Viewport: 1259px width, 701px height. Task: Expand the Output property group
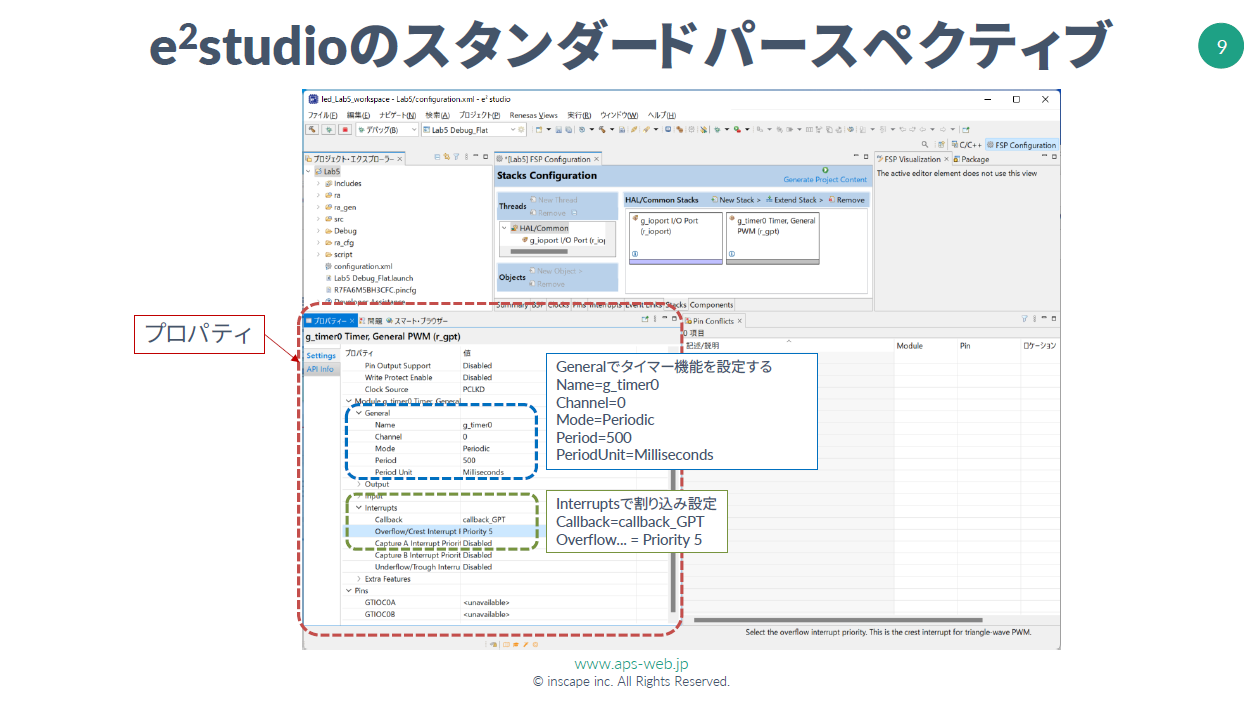(358, 484)
